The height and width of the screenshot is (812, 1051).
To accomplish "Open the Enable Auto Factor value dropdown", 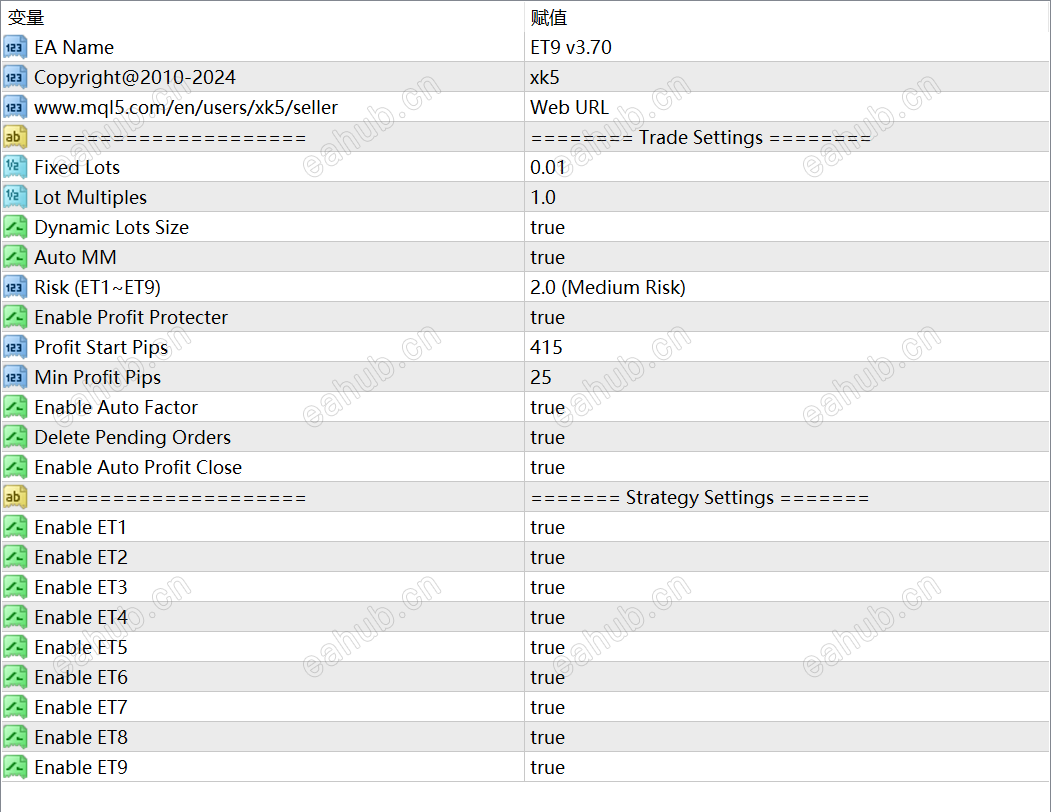I will coord(787,407).
